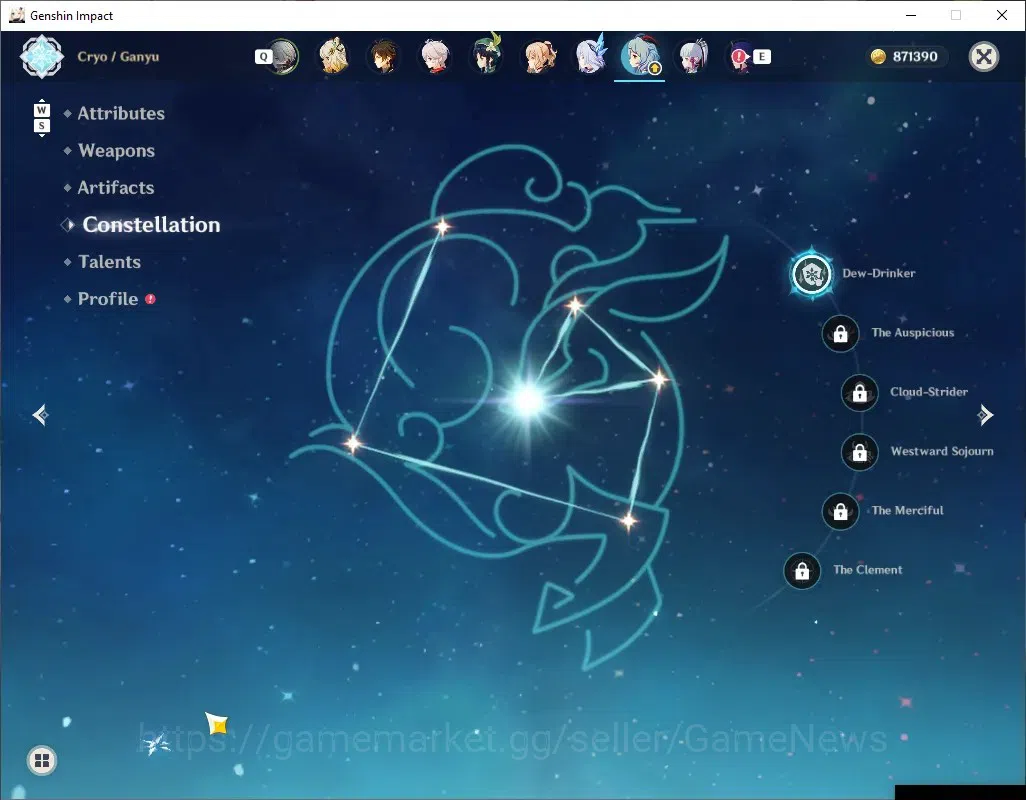
Task: Open the grid menu icon bottom-left
Action: [42, 760]
